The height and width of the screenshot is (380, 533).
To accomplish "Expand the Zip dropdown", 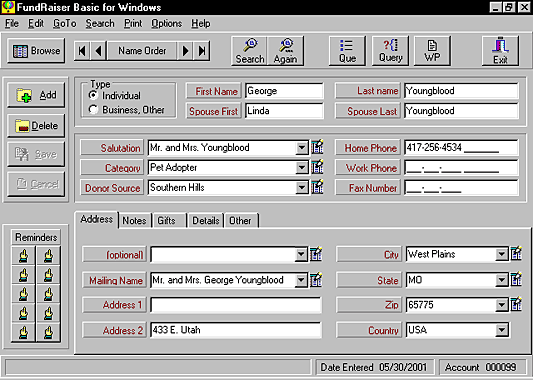I will tap(502, 305).
